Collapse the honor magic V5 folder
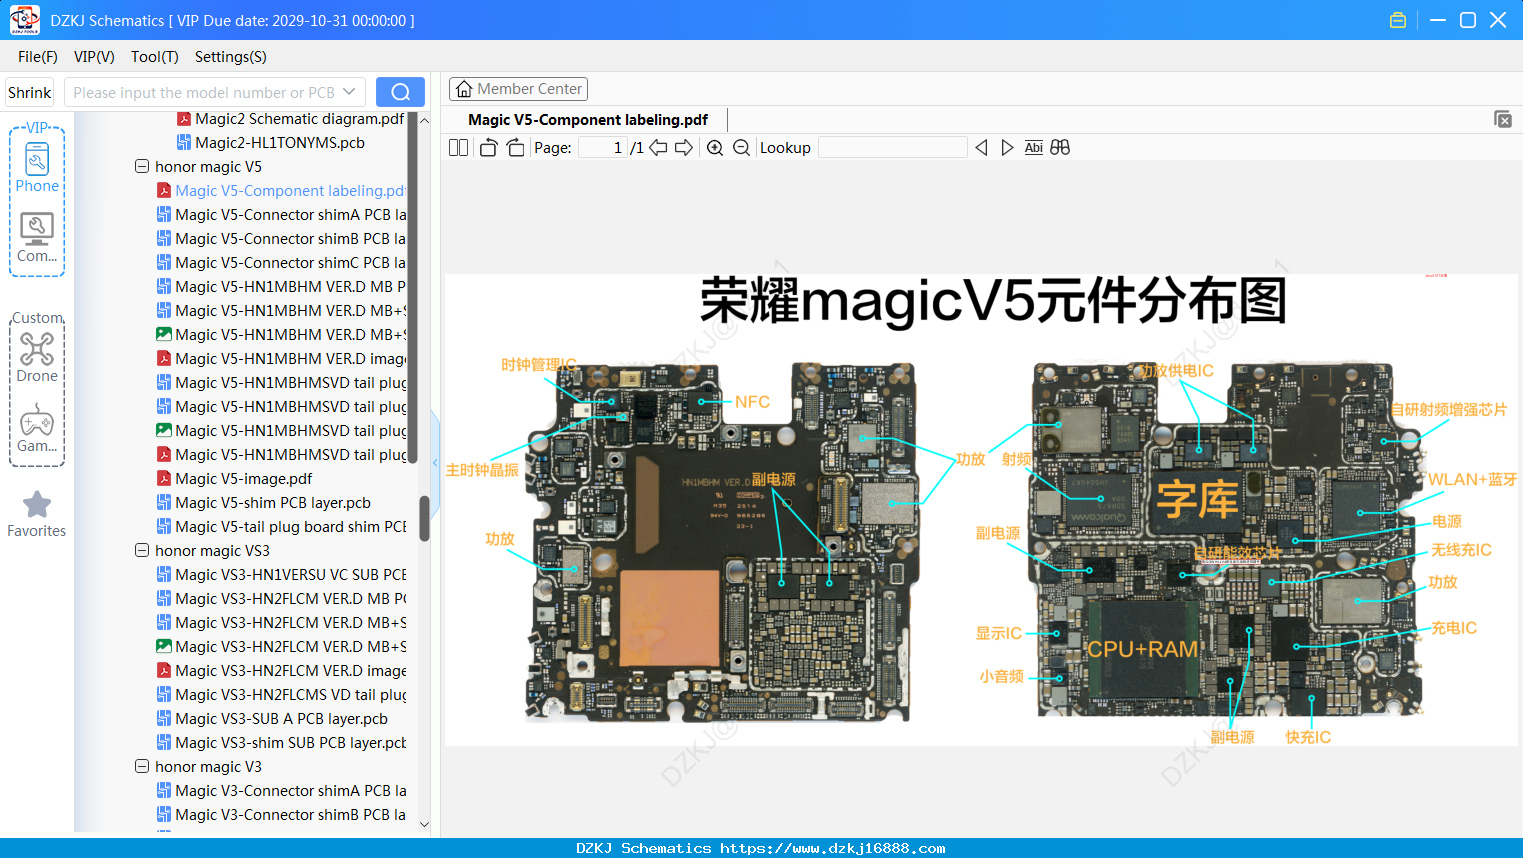This screenshot has height=858, width=1523. click(142, 167)
